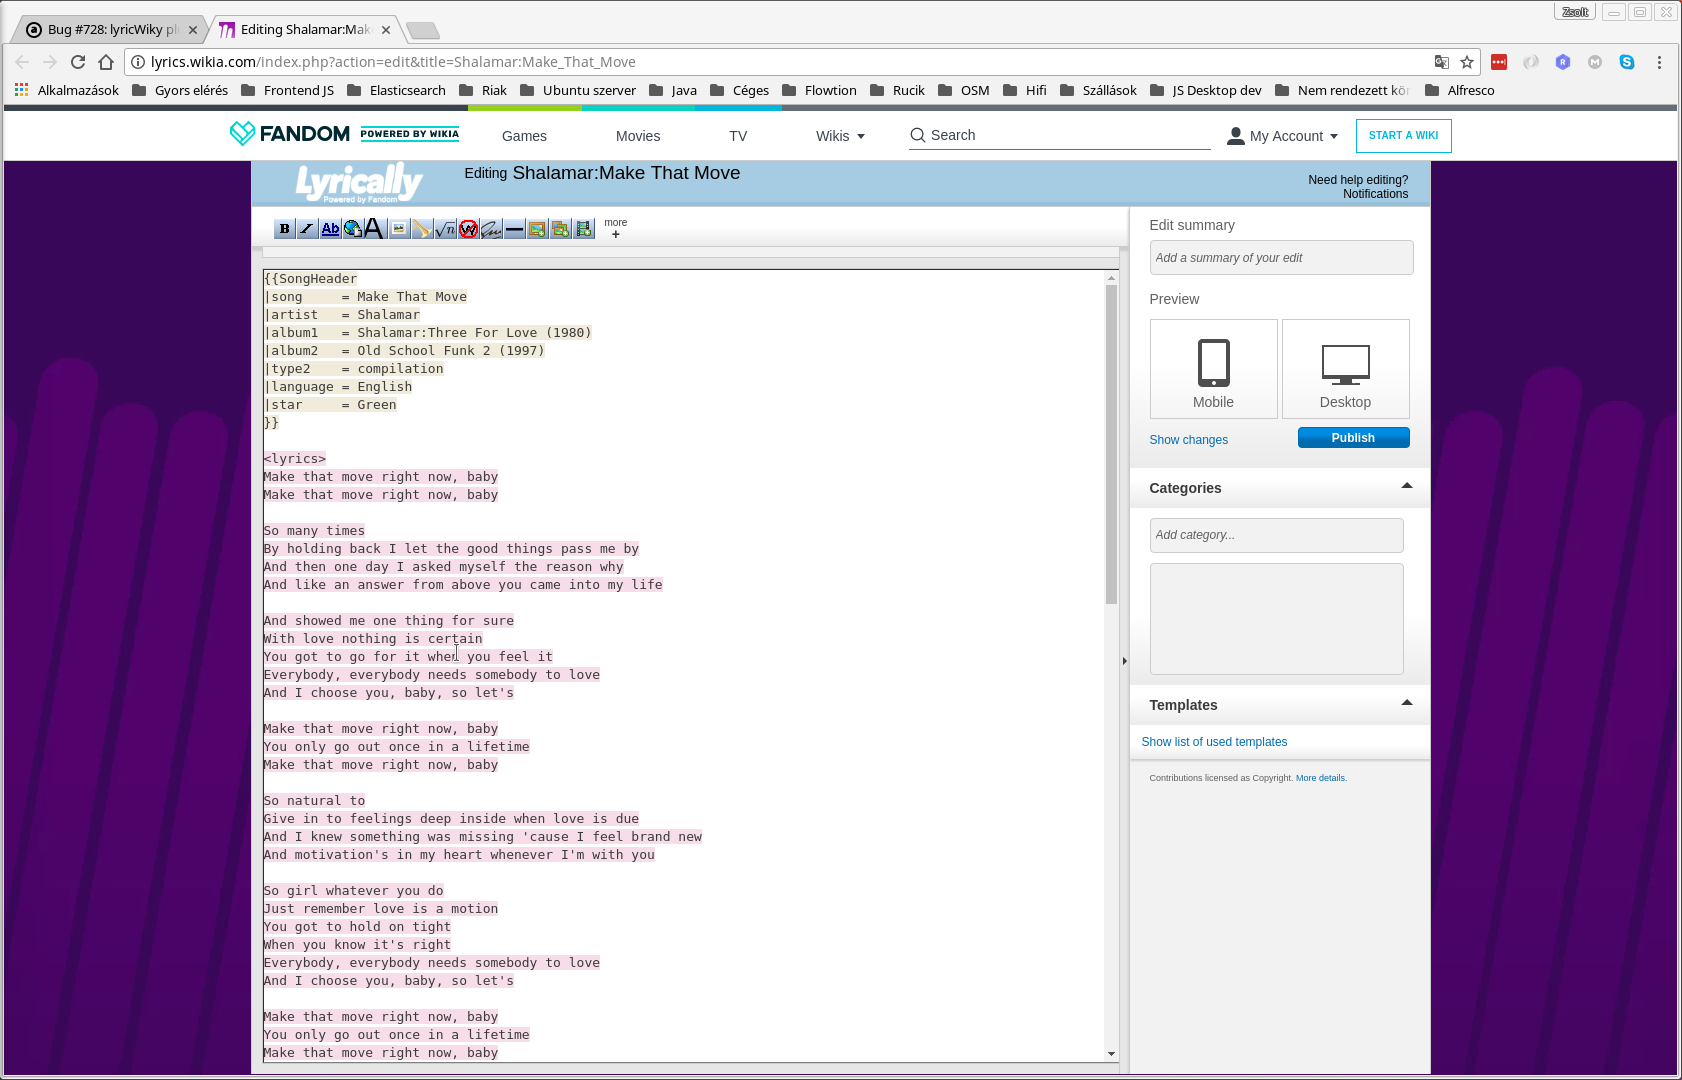Click START A WIKI button

[1403, 136]
